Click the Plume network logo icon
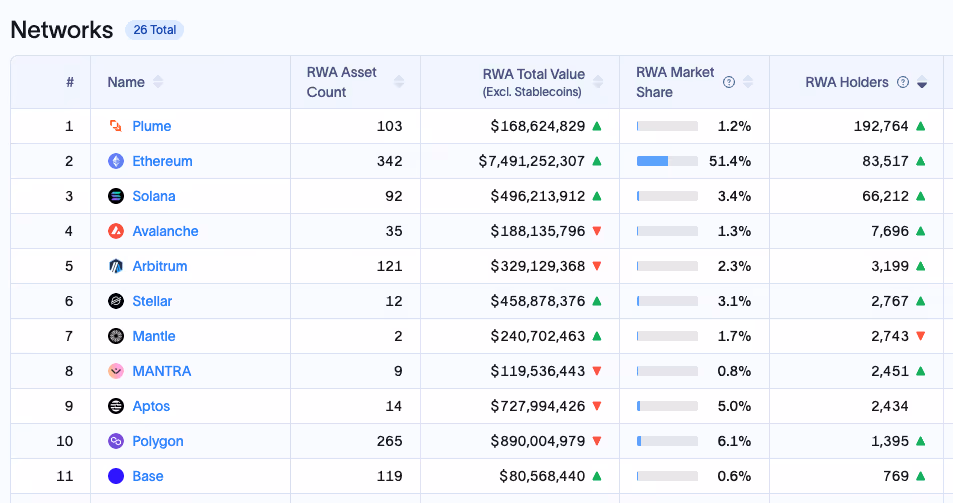Screen dimensions: 953x503 pyautogui.click(x=115, y=126)
